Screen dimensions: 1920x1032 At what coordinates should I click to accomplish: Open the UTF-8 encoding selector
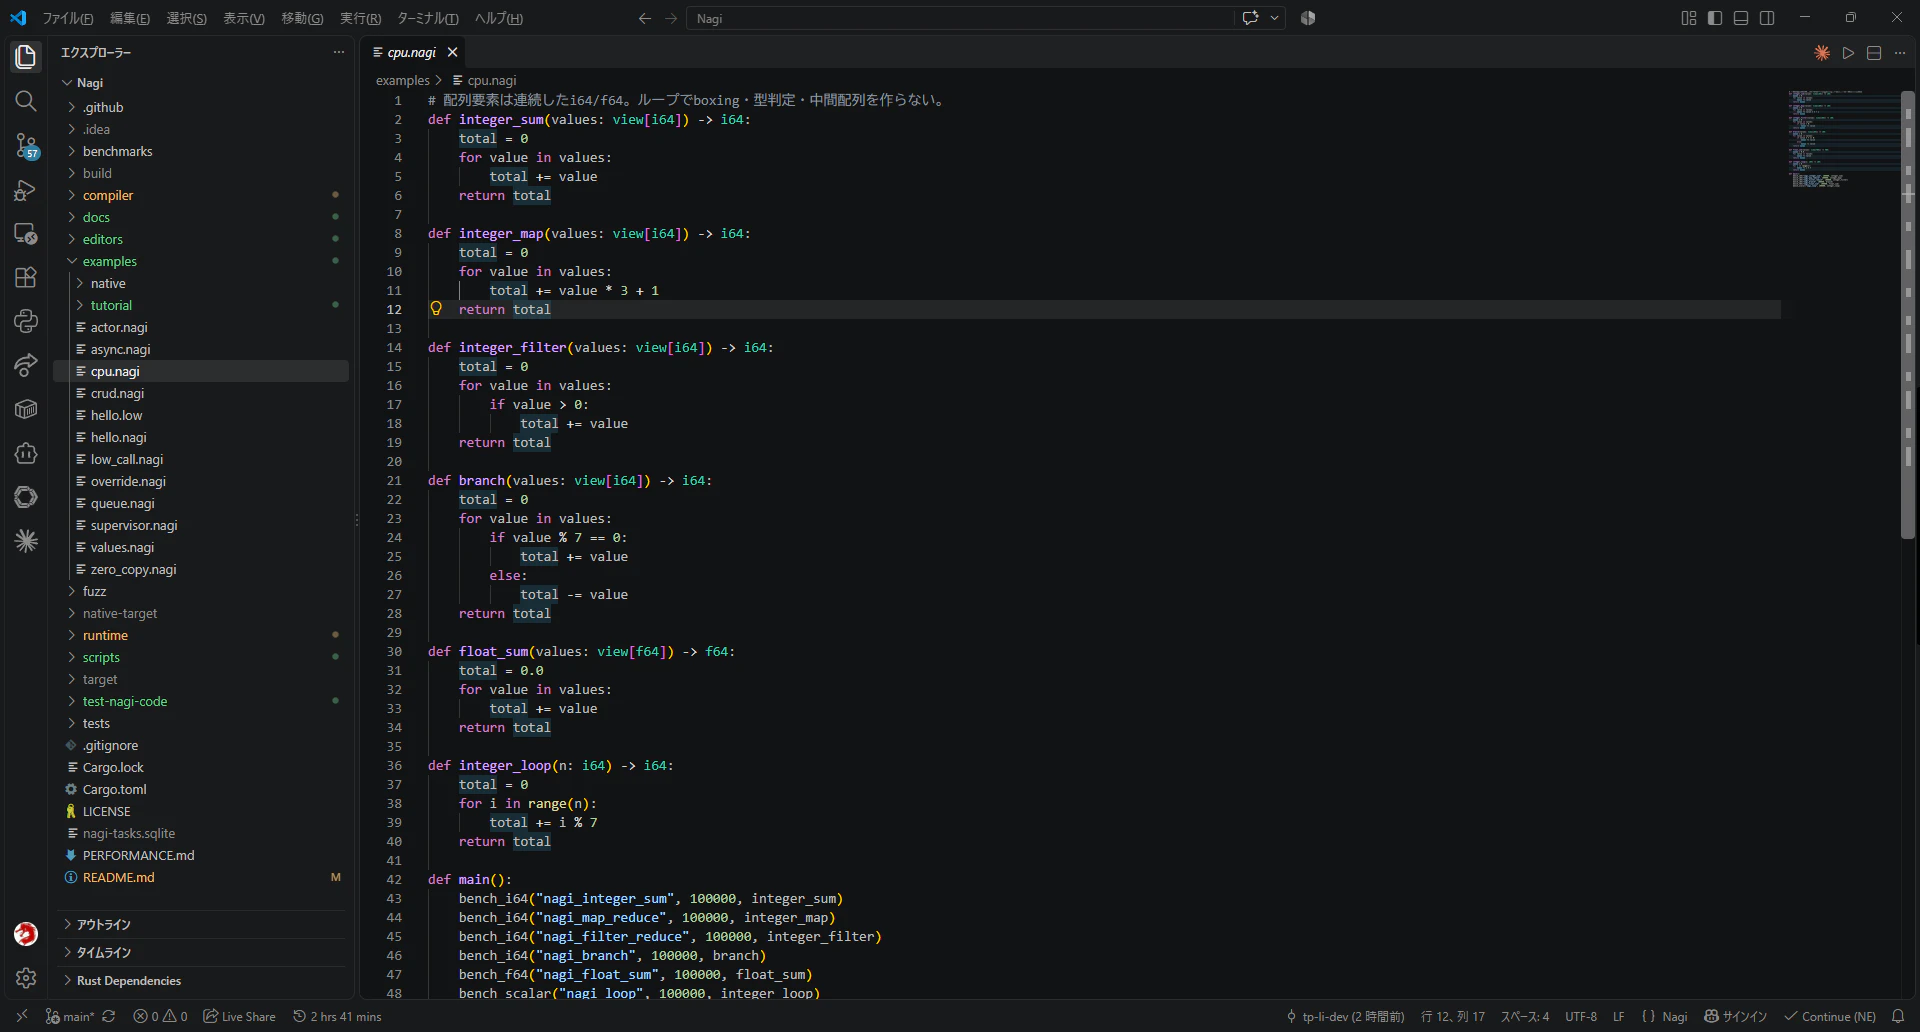click(x=1581, y=1016)
